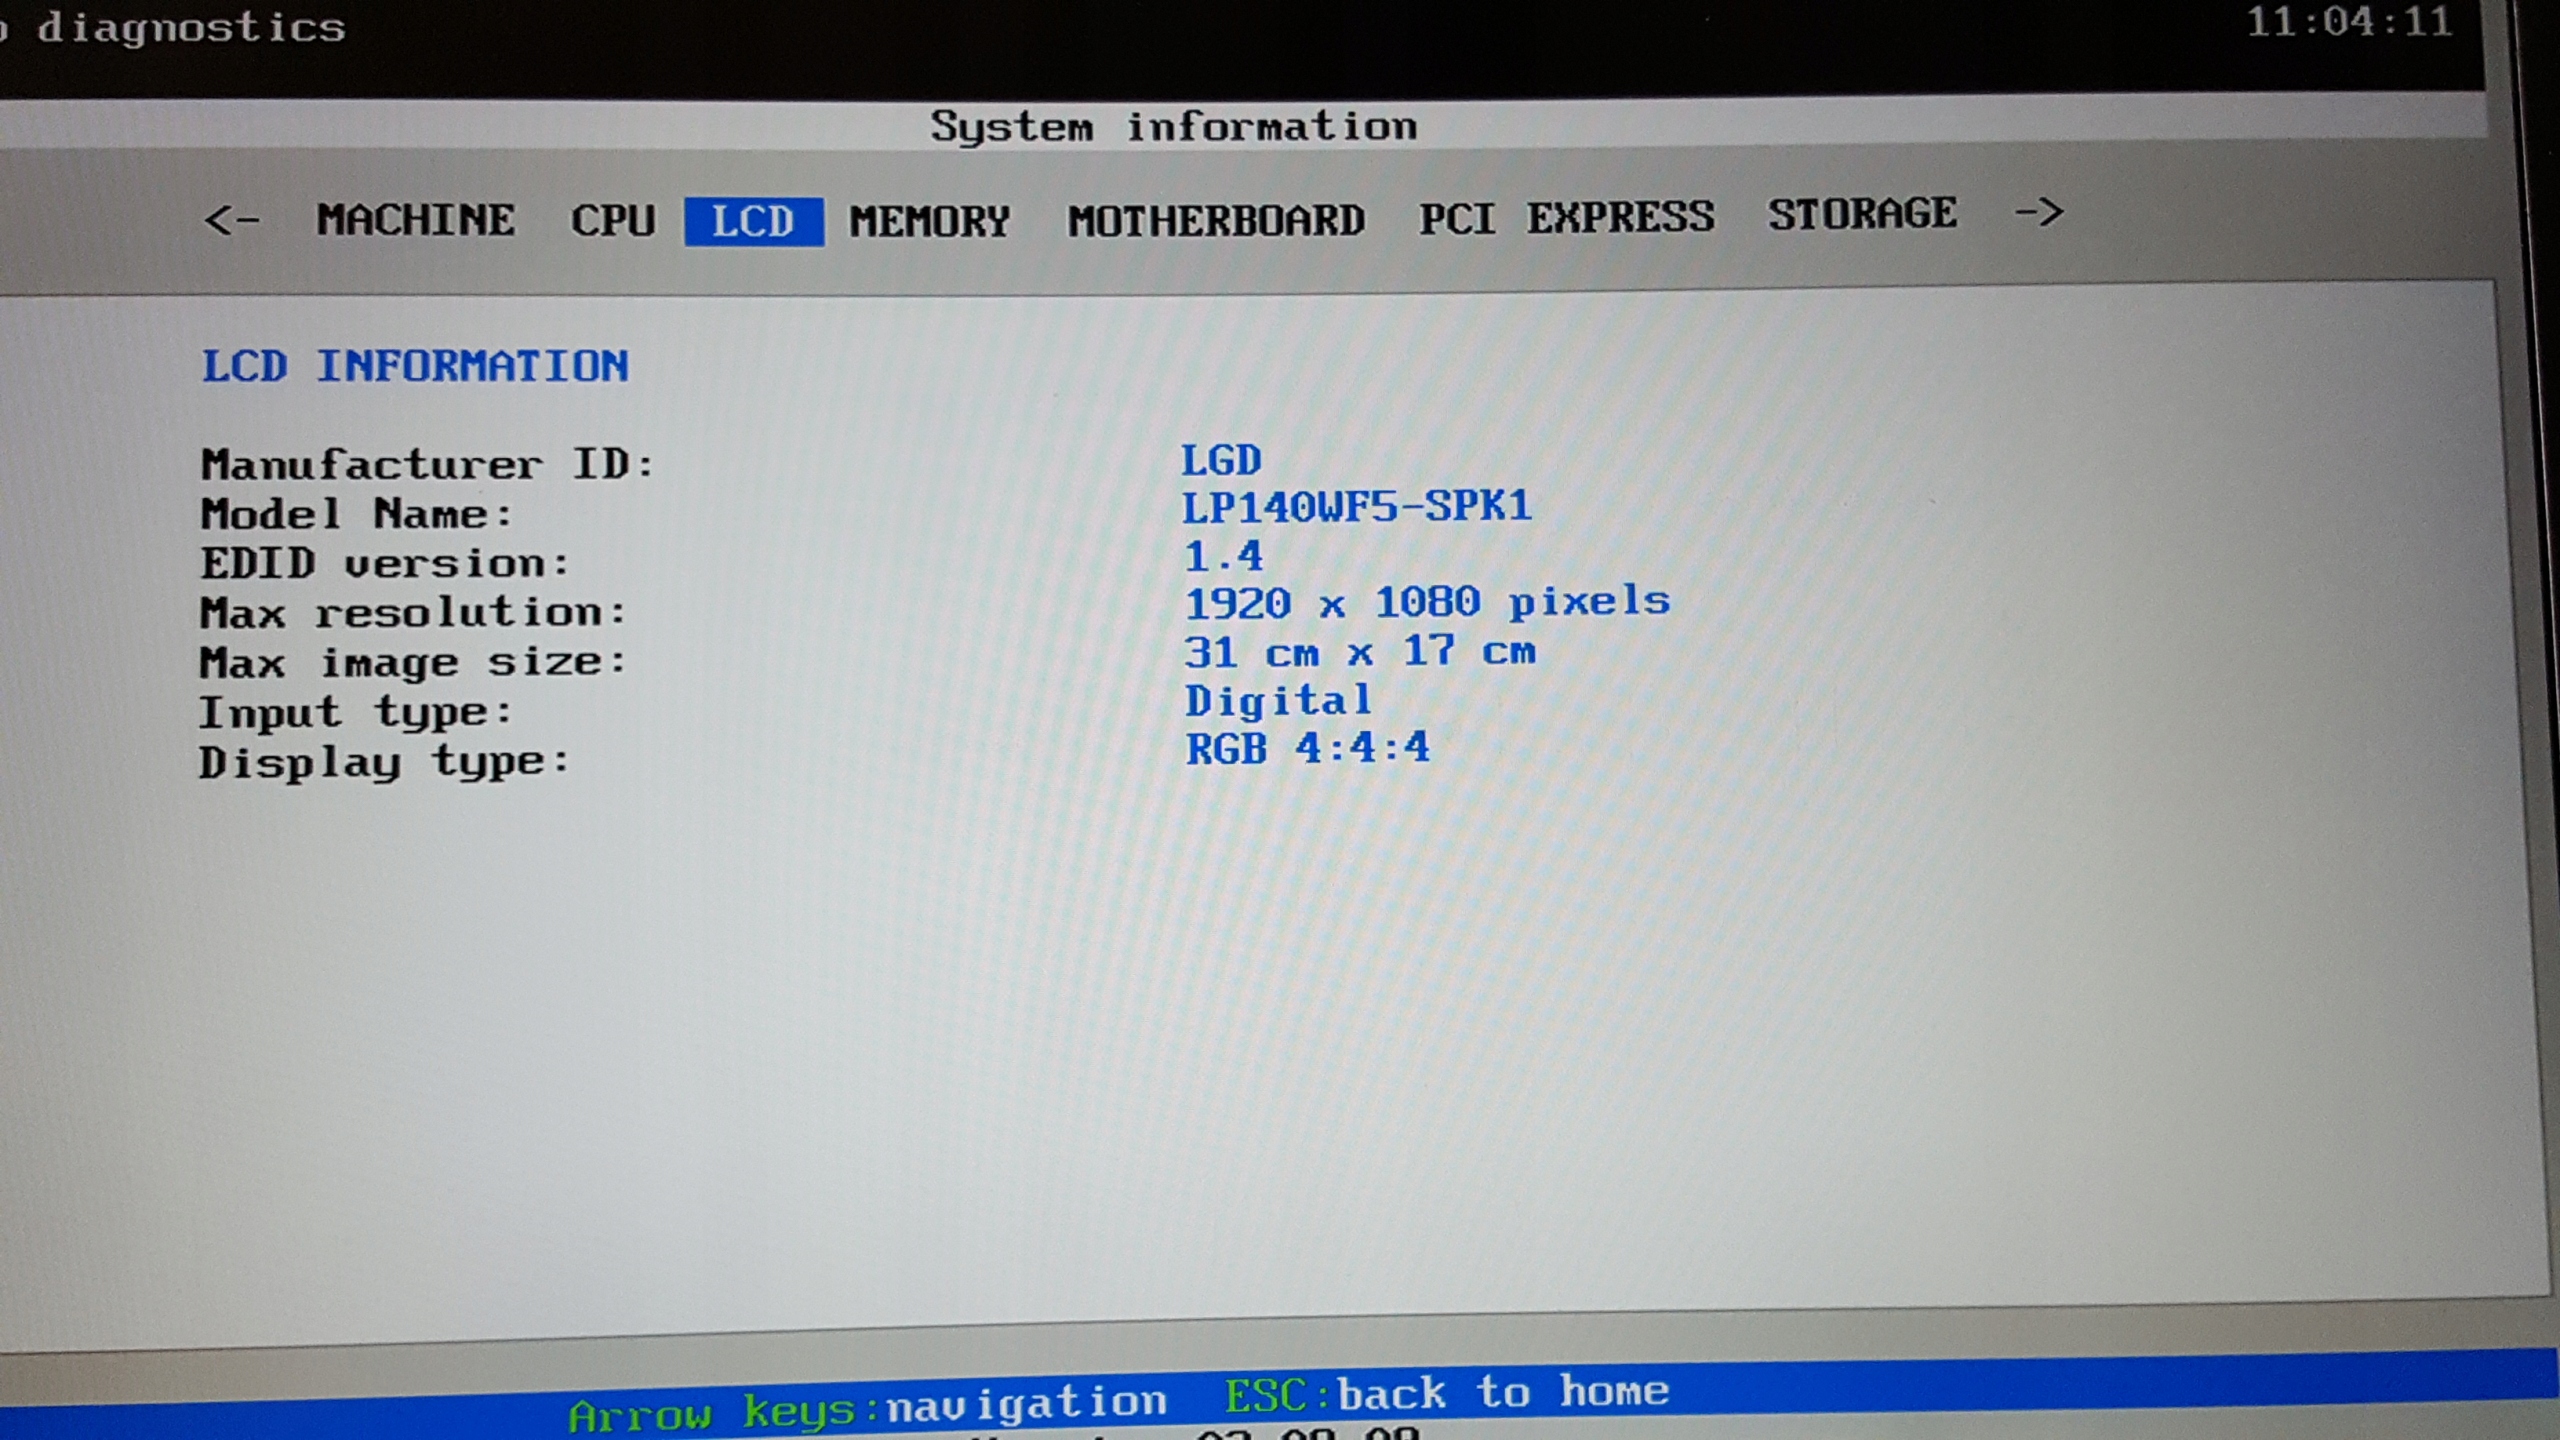2560x1440 pixels.
Task: Select the highlighted LCD tab
Action: tap(754, 221)
